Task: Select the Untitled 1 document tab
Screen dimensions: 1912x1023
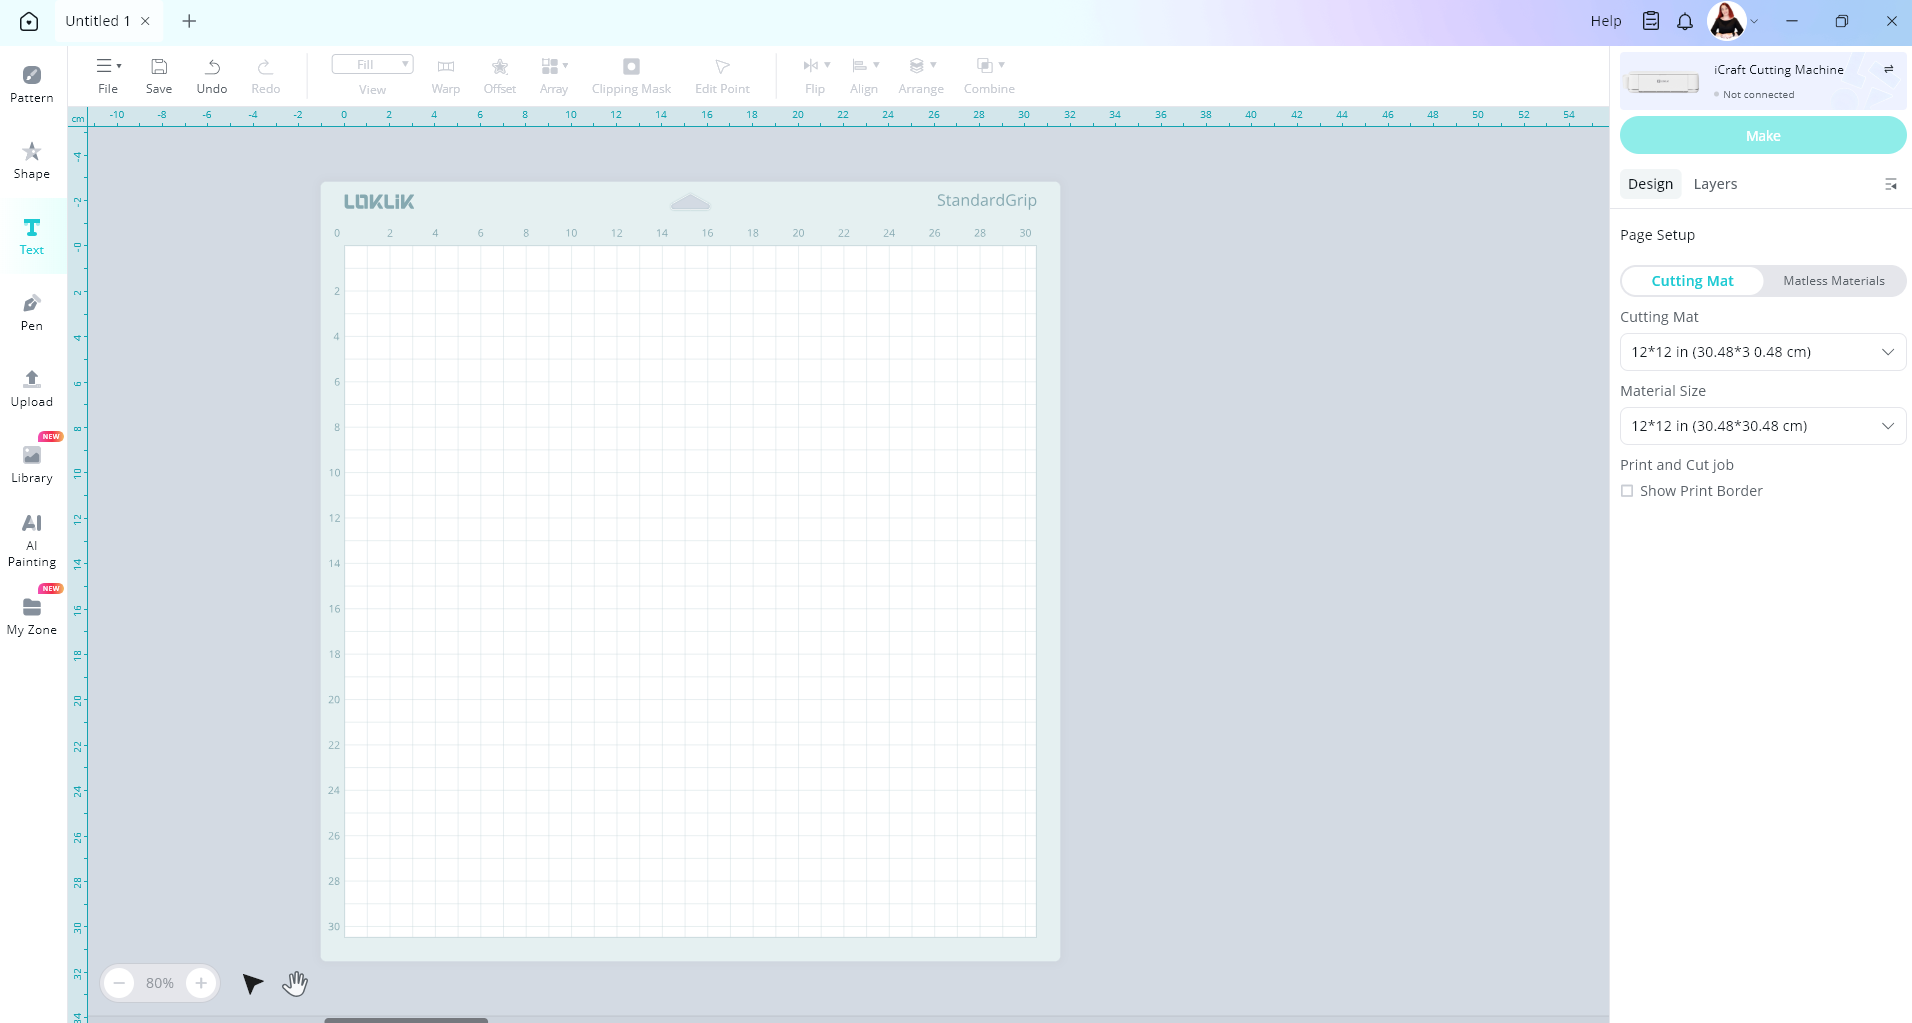Action: pos(97,21)
